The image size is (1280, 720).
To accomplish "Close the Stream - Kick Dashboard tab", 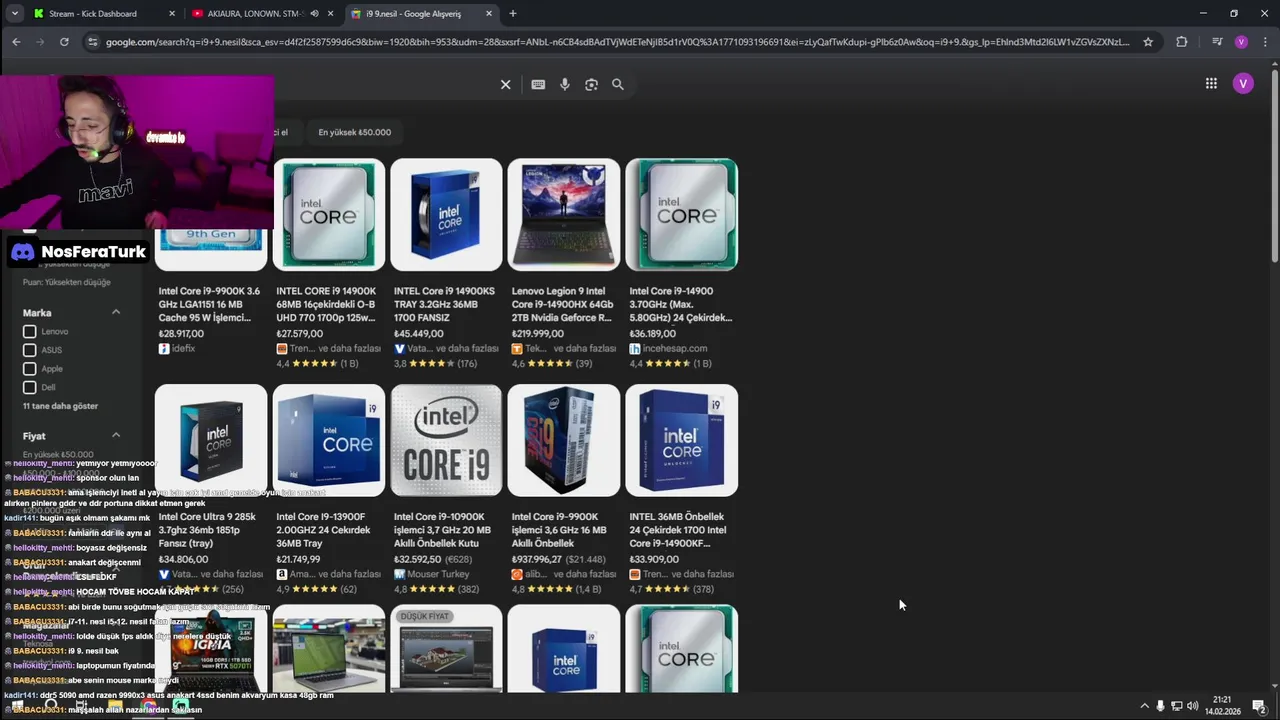I will point(172,14).
